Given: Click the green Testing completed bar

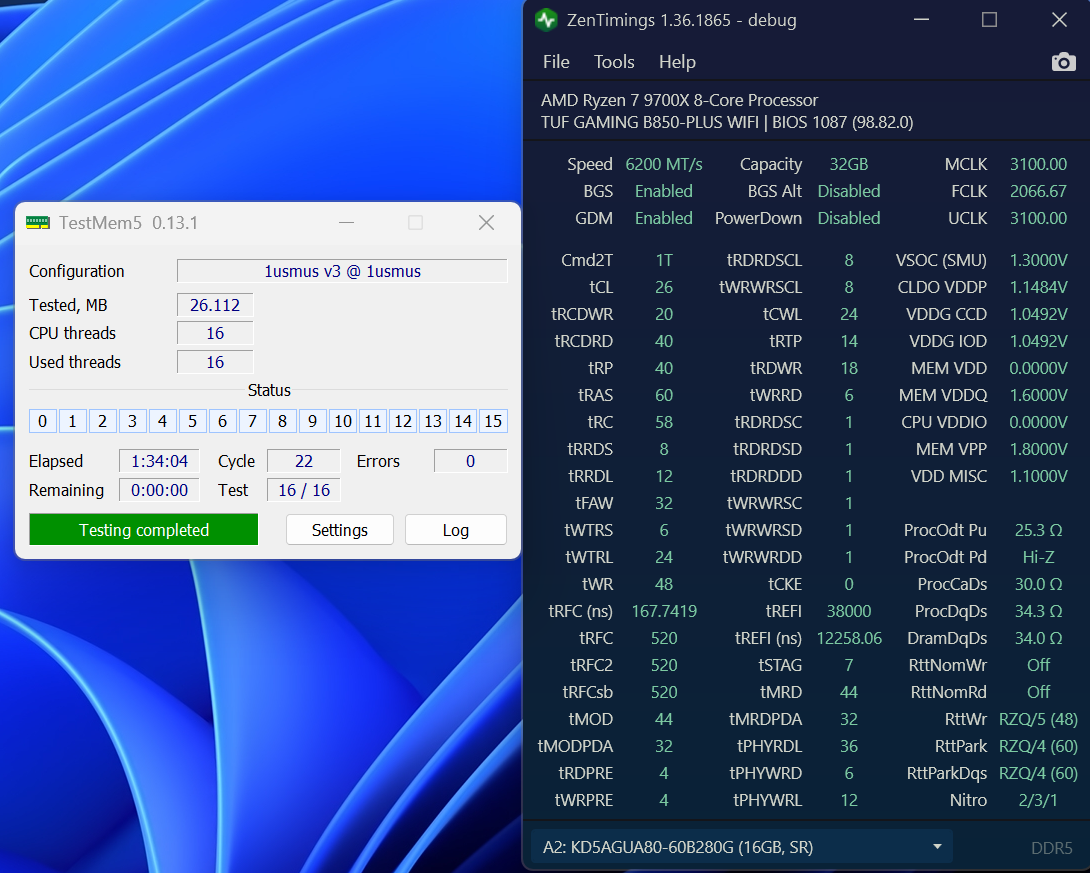Looking at the screenshot, I should coord(144,530).
